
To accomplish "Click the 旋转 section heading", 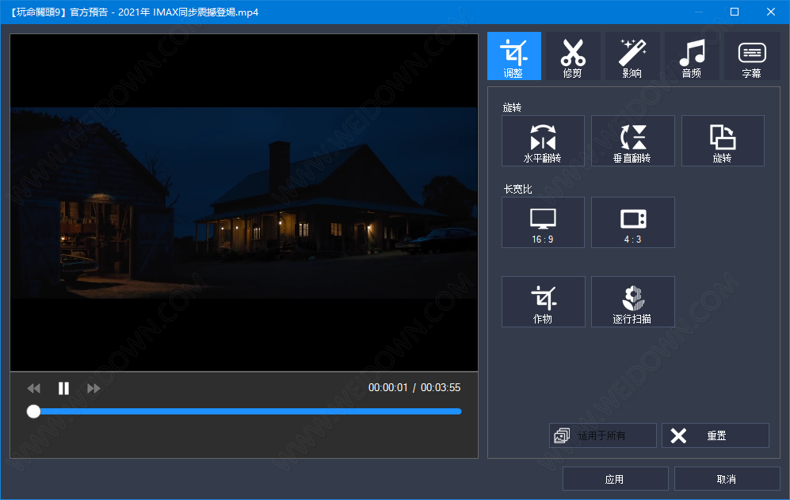I will point(512,107).
